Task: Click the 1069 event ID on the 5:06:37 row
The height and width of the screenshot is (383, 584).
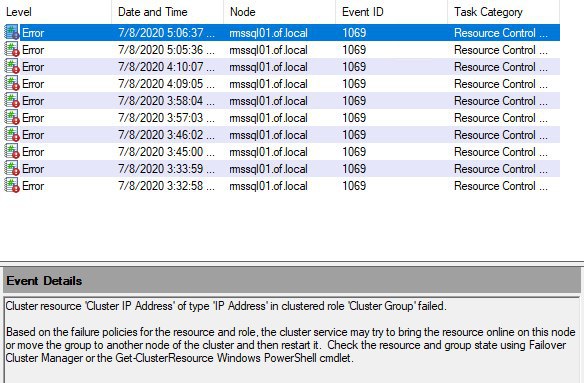Action: coord(354,33)
